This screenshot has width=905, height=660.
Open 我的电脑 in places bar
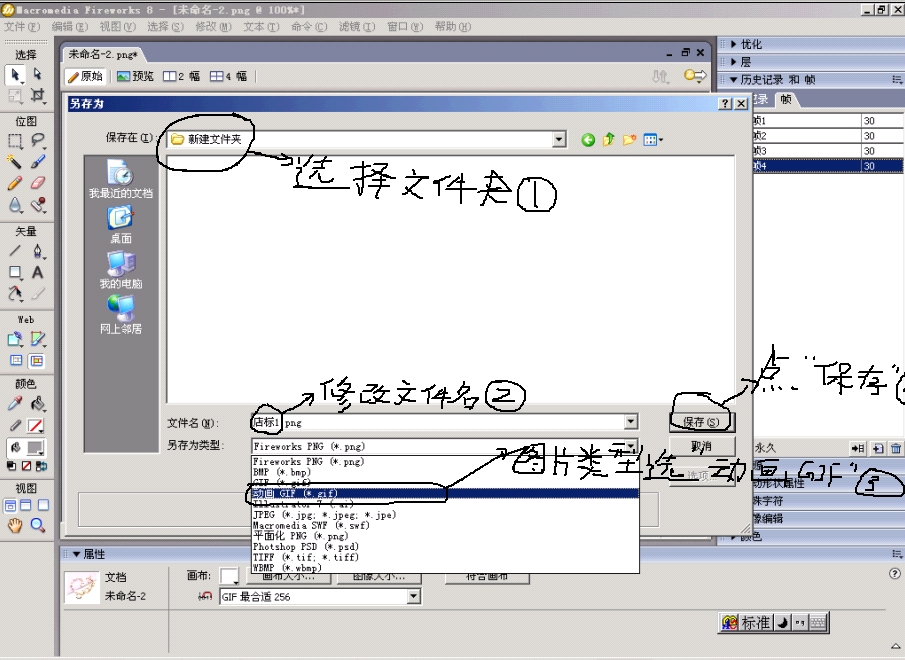(x=121, y=270)
